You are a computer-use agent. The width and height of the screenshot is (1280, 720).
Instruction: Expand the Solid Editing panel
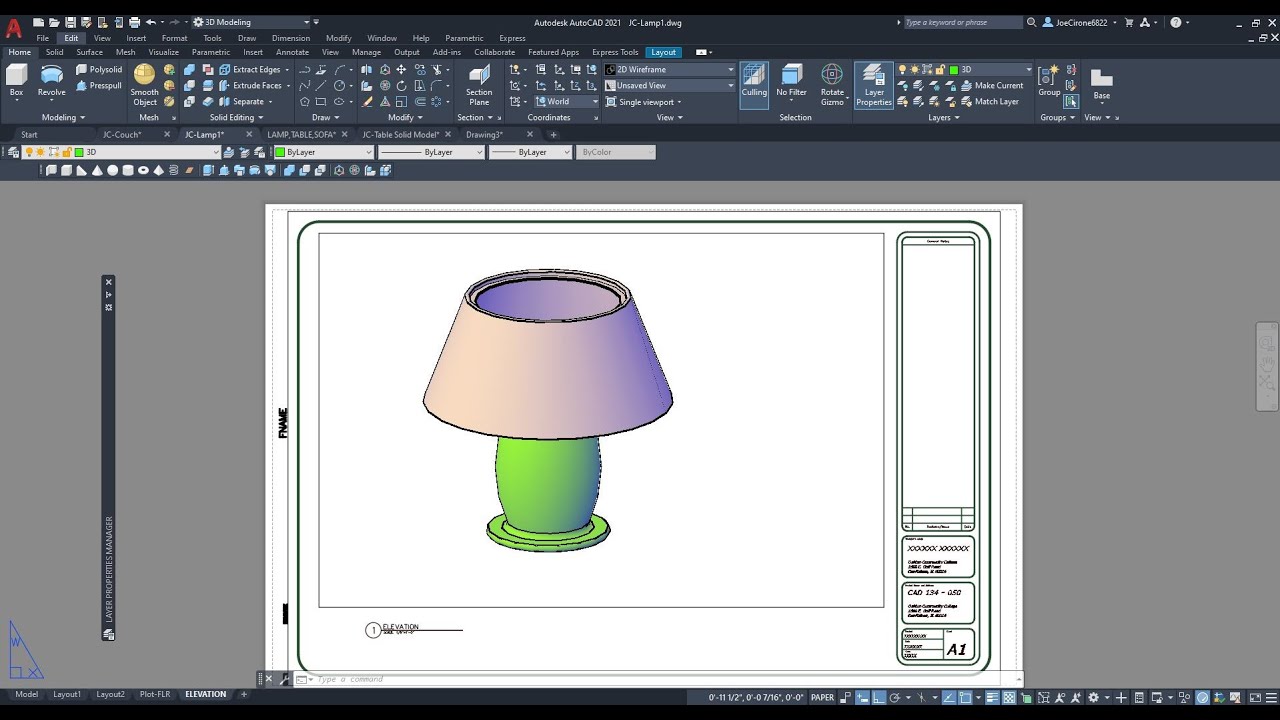[236, 117]
